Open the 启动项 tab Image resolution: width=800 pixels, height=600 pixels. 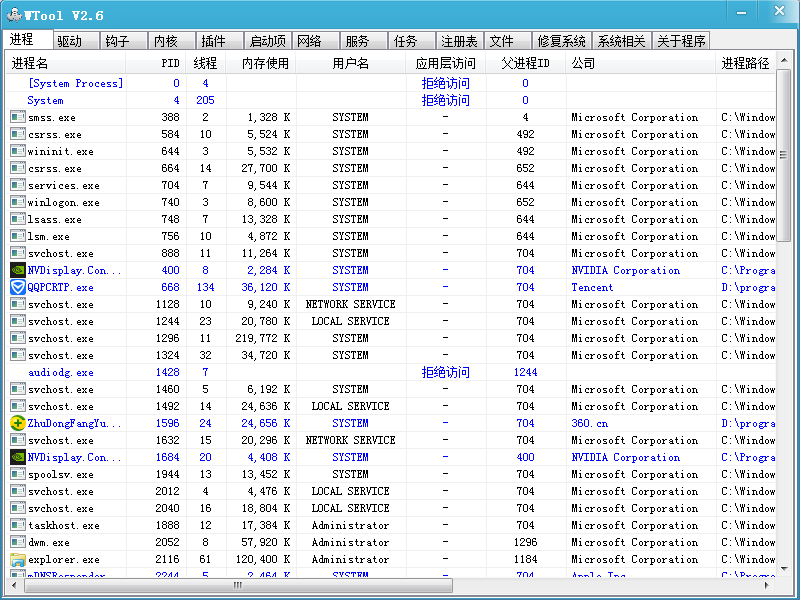[x=268, y=41]
